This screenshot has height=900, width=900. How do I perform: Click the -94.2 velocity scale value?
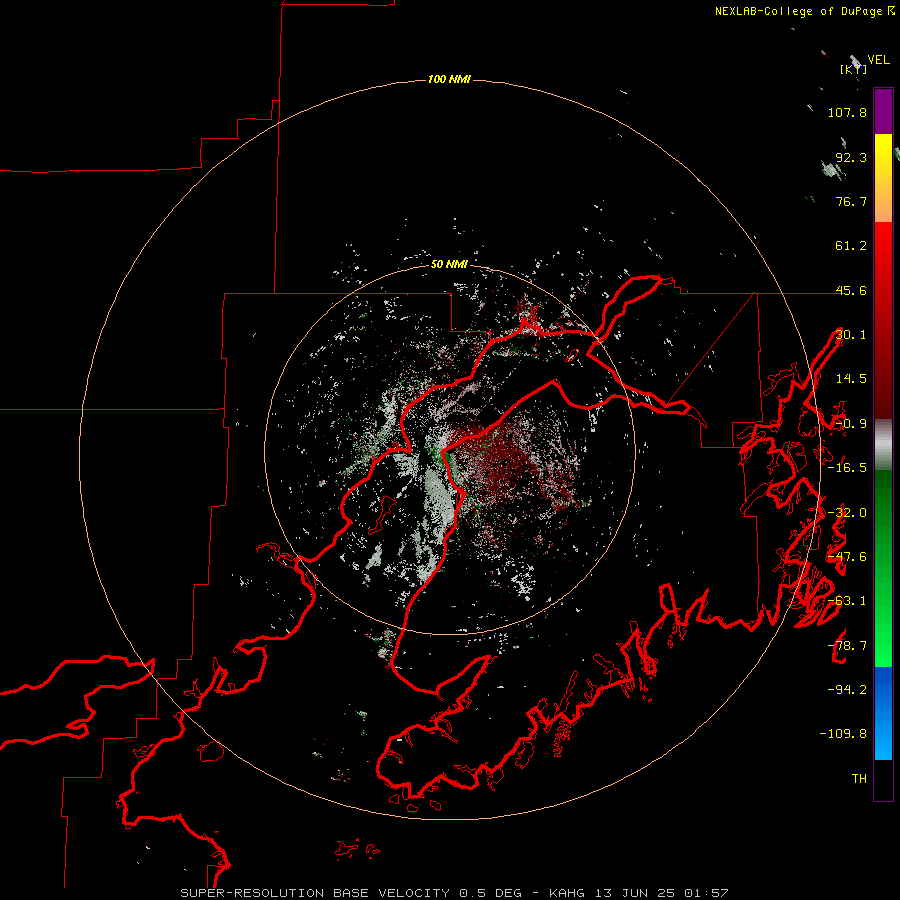pos(847,690)
